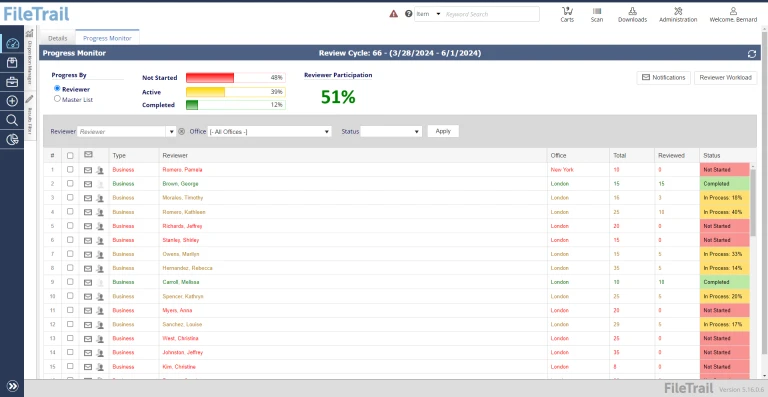This screenshot has height=397, width=768.
Task: Click the Apply filter button
Action: tap(443, 131)
